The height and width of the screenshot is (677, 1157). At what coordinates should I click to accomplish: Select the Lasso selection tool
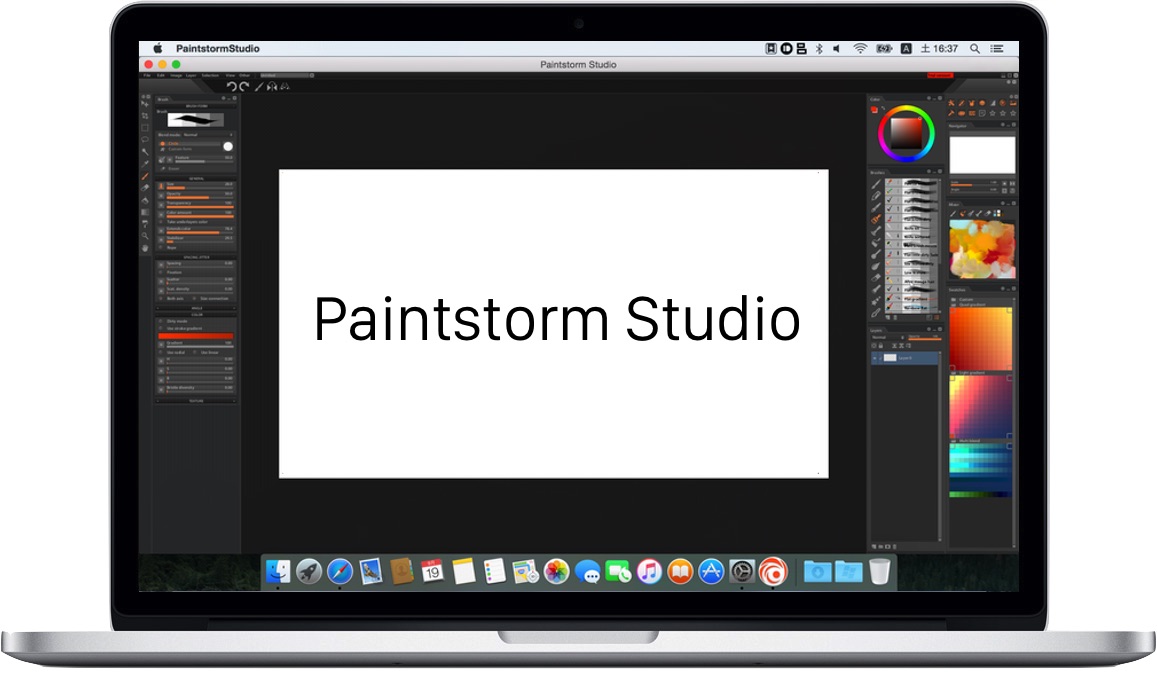coord(145,140)
